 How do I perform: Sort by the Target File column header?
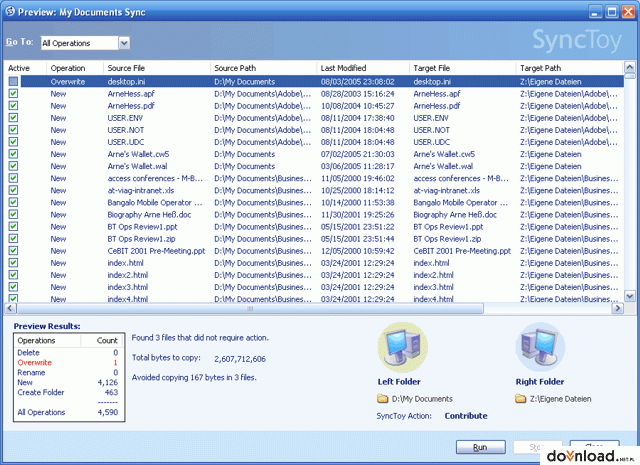pyautogui.click(x=463, y=68)
